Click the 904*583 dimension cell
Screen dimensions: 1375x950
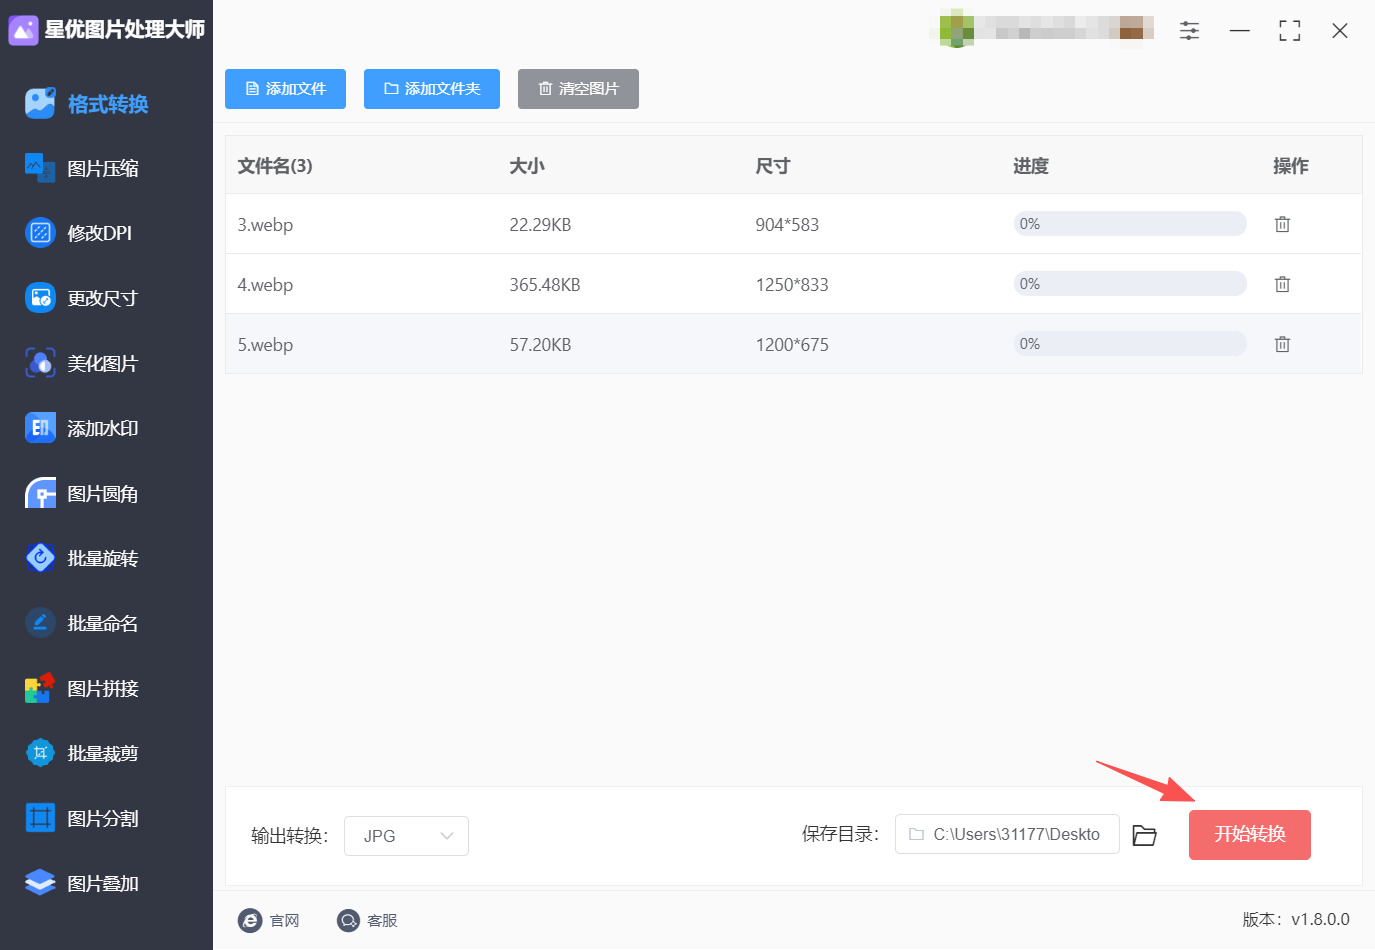click(x=787, y=225)
